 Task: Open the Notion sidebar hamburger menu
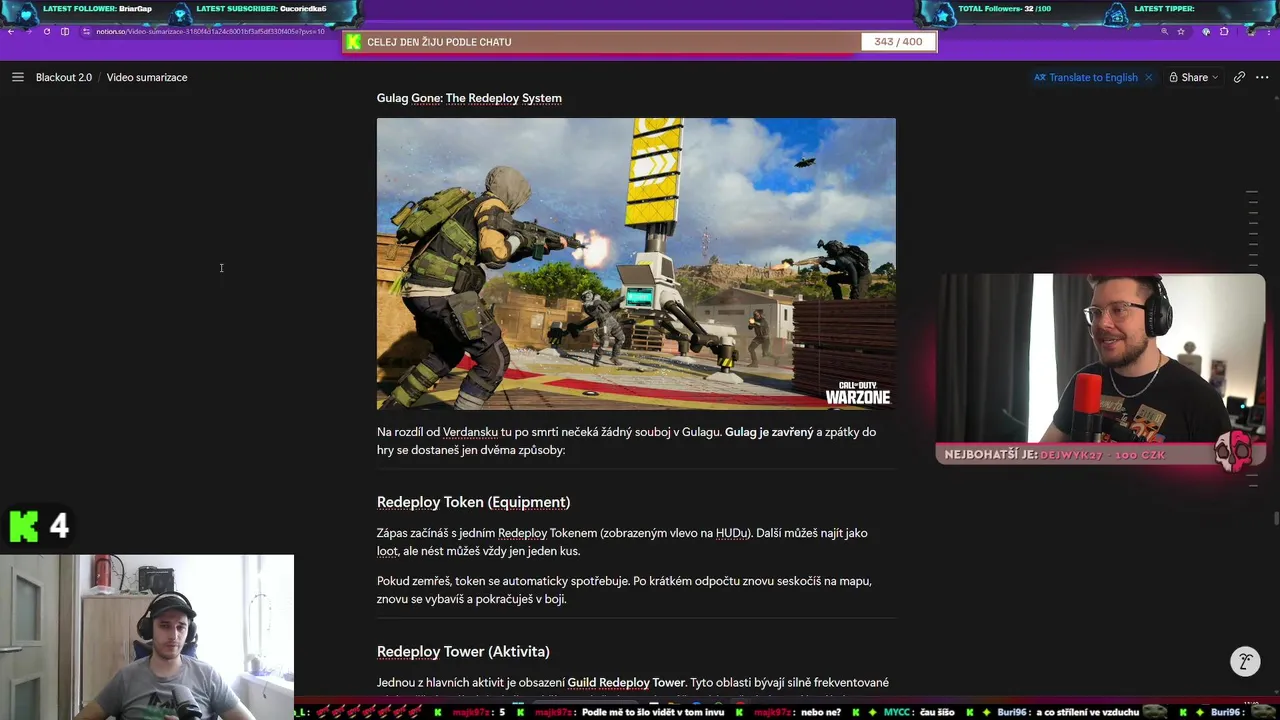pyautogui.click(x=17, y=77)
